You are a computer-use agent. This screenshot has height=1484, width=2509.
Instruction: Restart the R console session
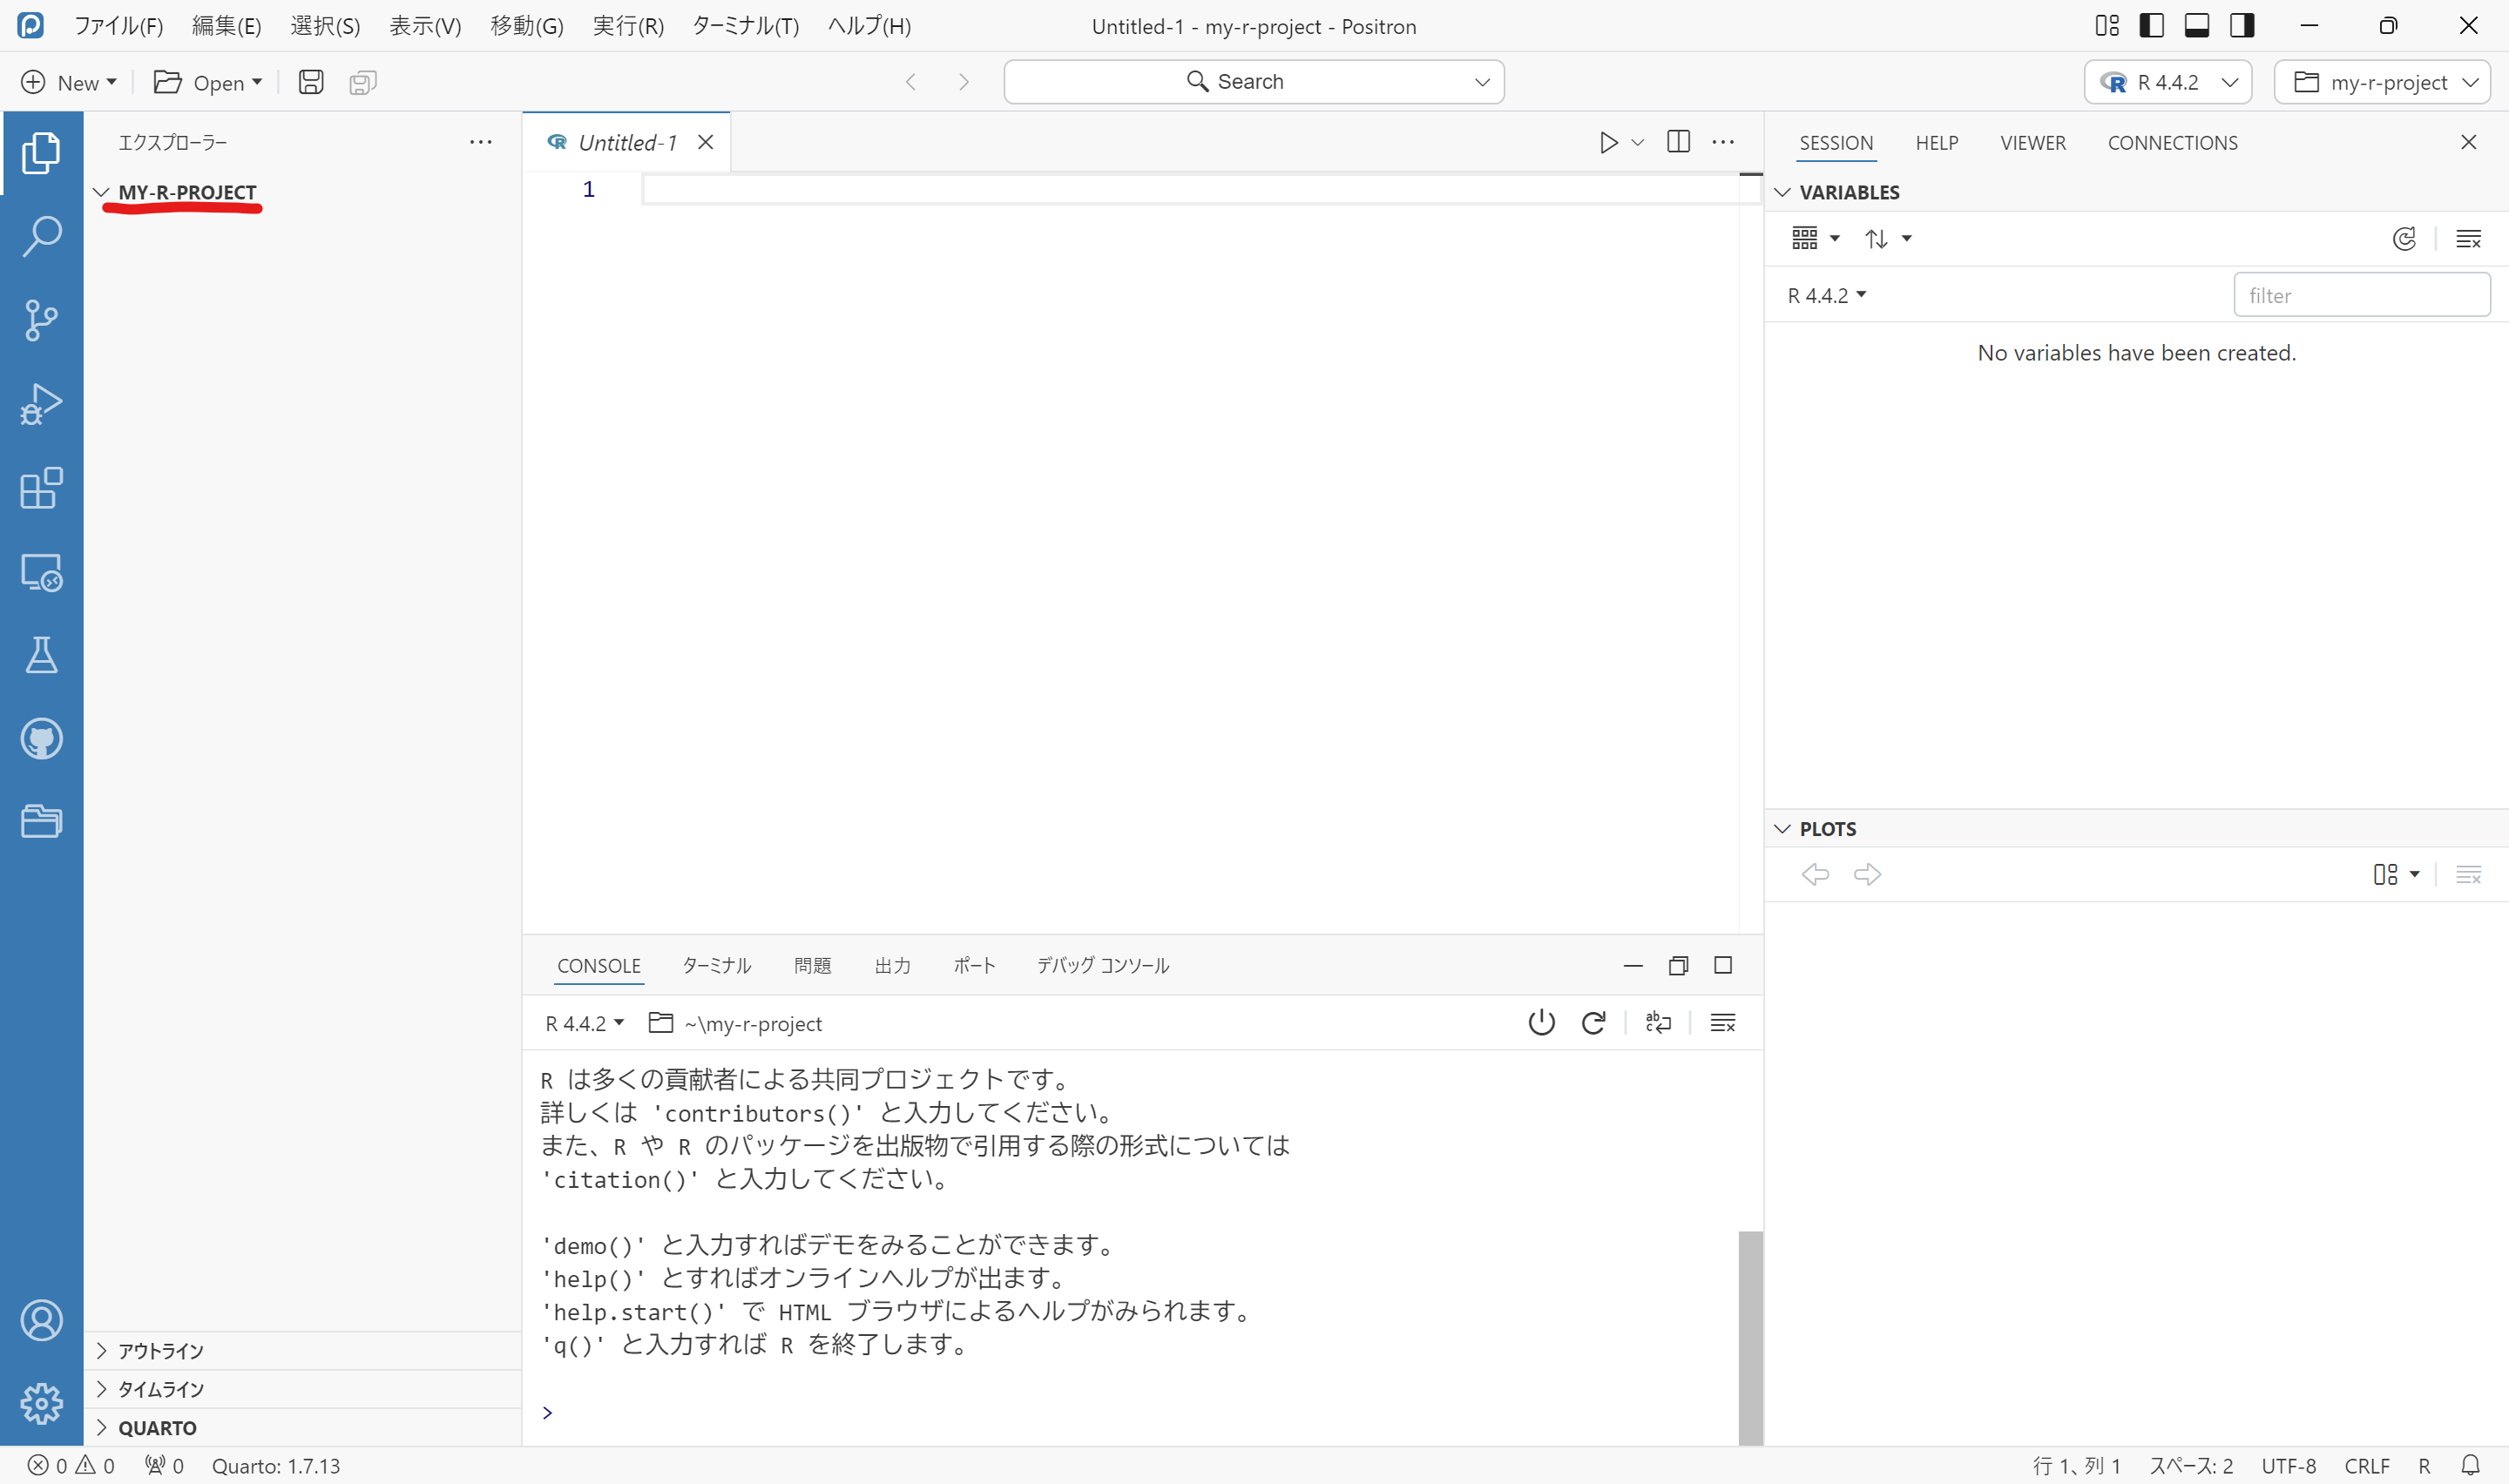pyautogui.click(x=1593, y=1022)
